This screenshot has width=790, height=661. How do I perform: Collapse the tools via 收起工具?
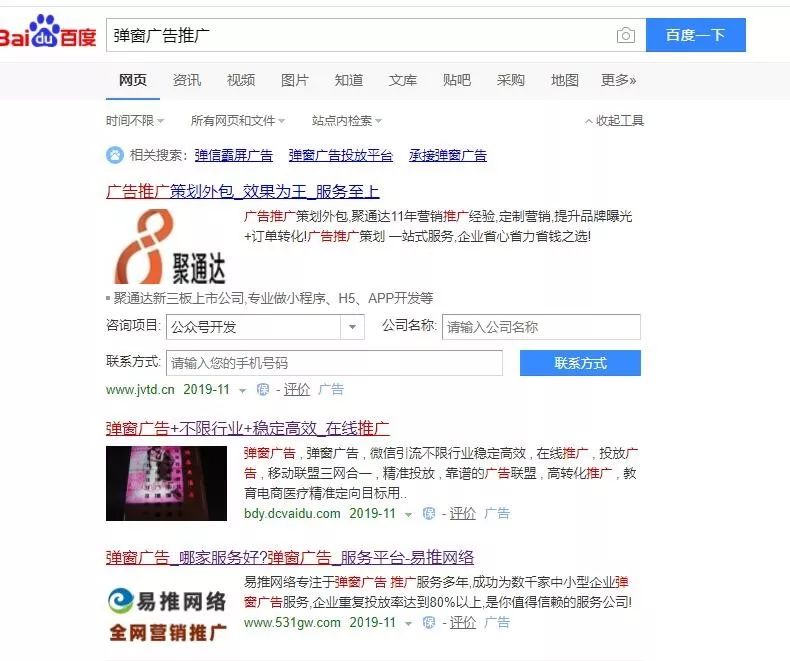614,121
